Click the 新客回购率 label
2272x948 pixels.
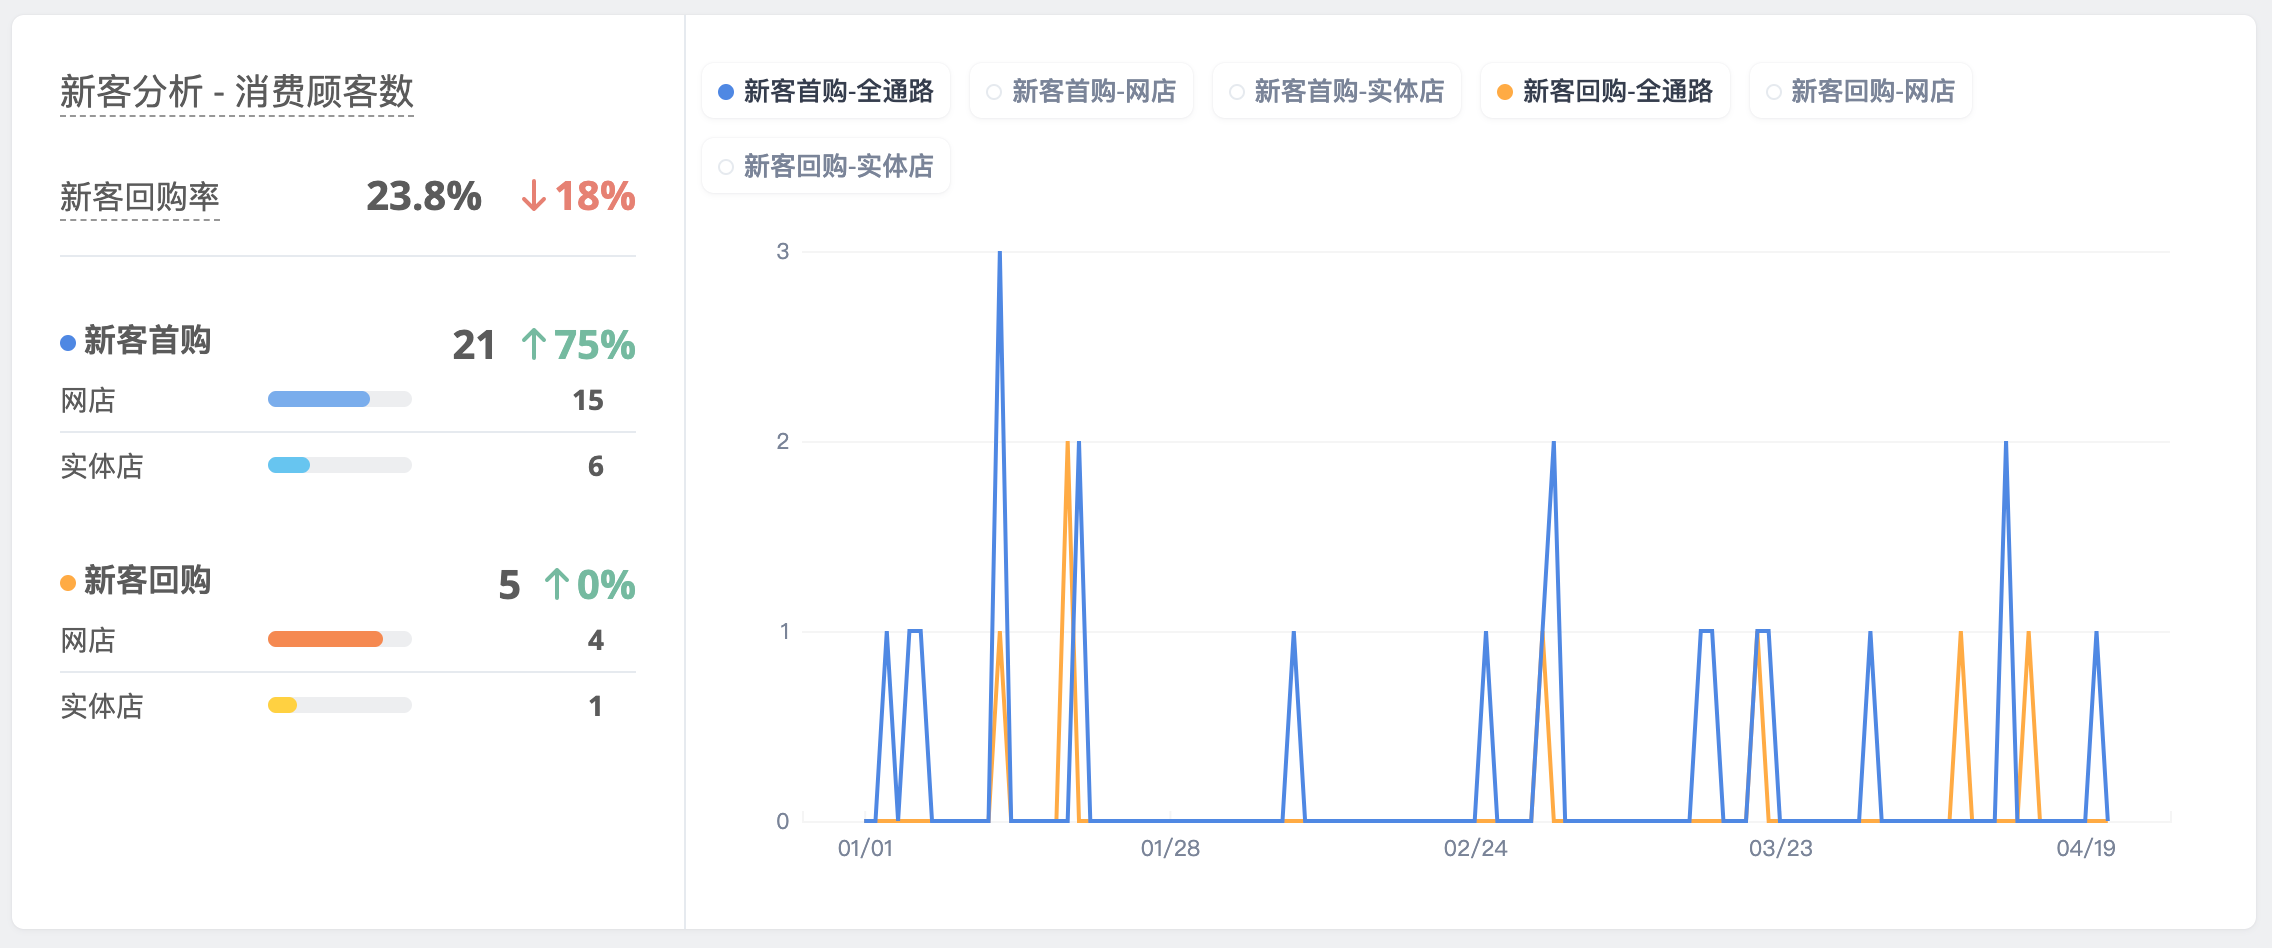(140, 197)
